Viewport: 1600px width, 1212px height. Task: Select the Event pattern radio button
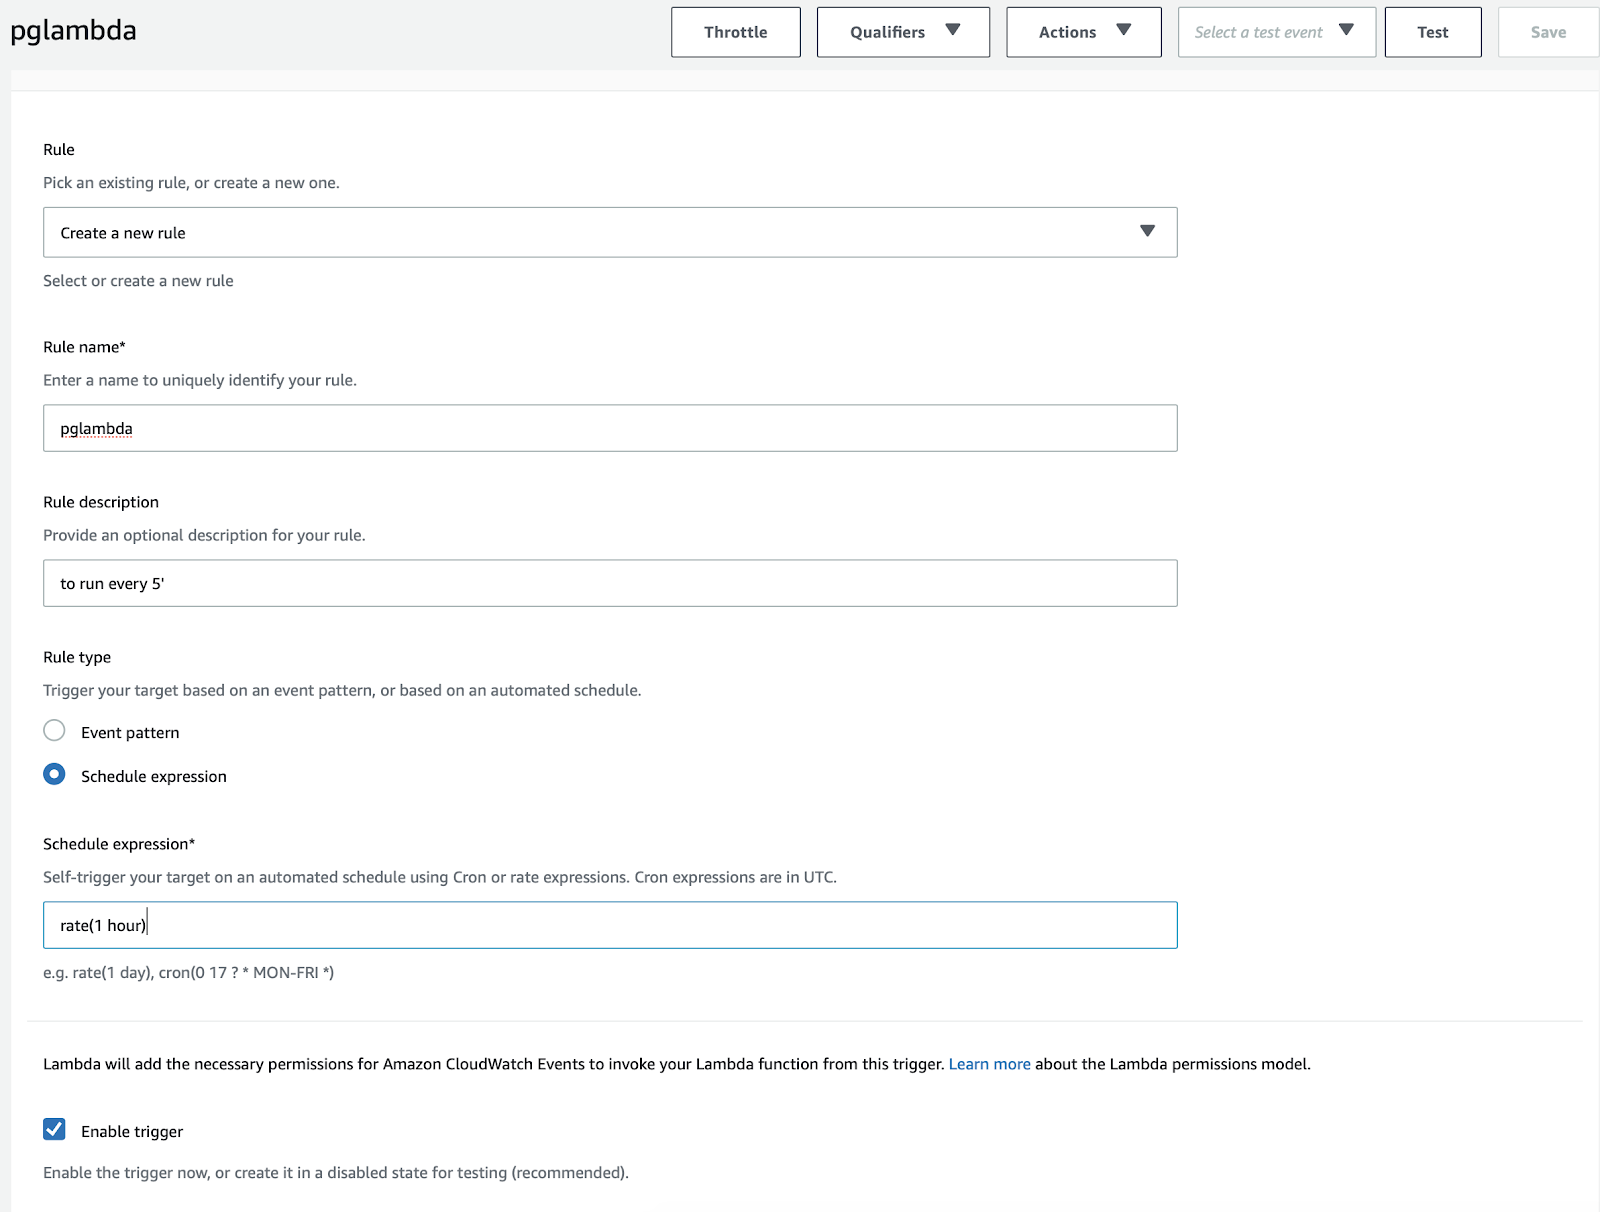click(54, 731)
